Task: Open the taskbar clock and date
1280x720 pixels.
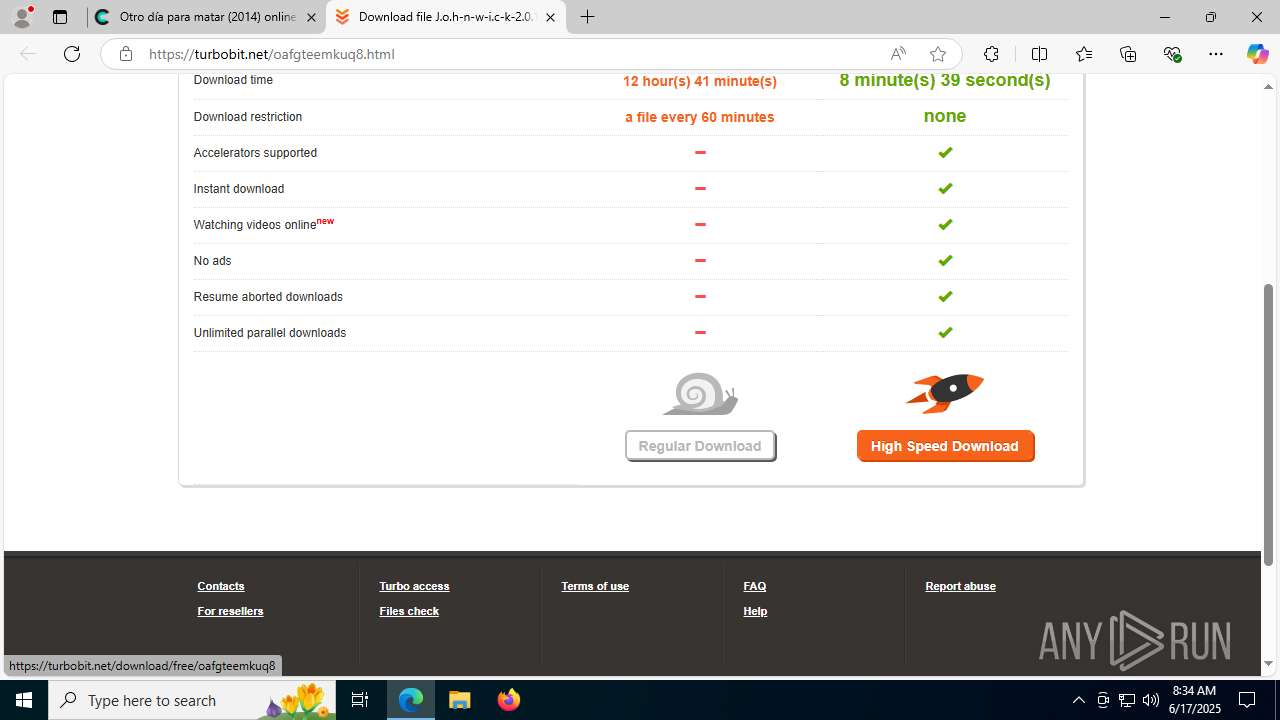Action: pos(1196,700)
